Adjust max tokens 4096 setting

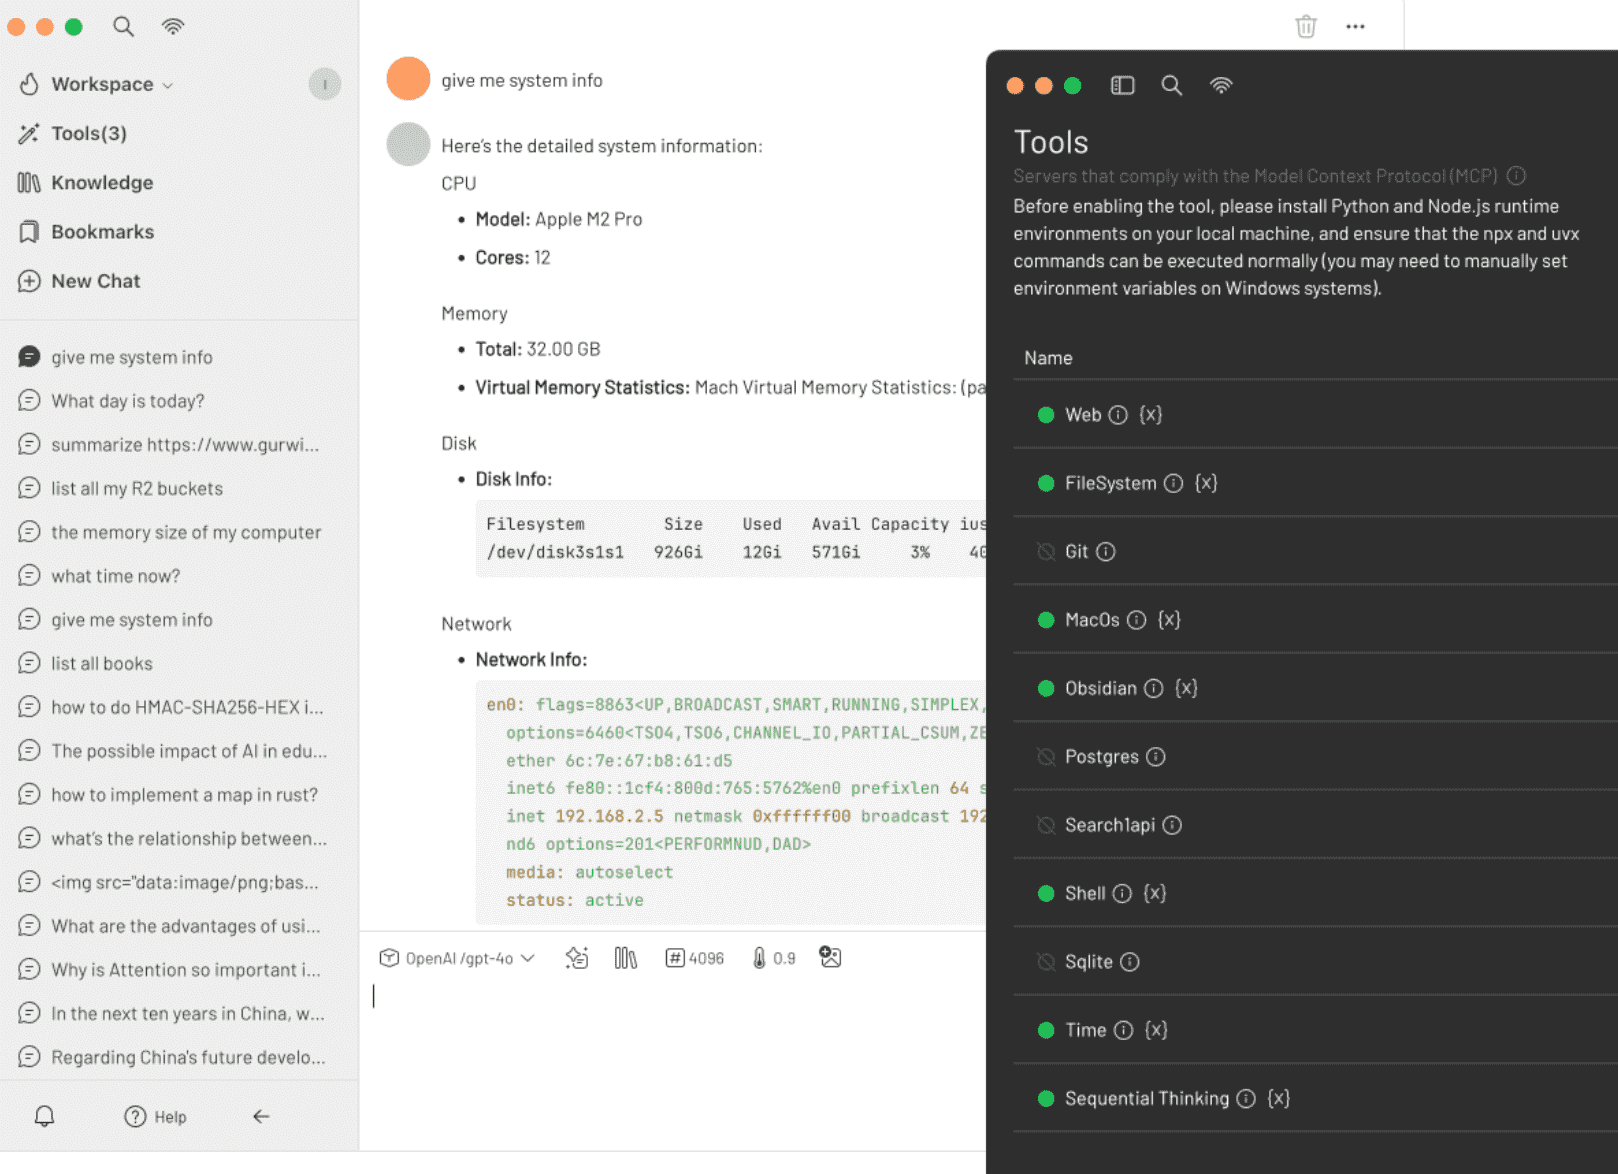coord(695,958)
